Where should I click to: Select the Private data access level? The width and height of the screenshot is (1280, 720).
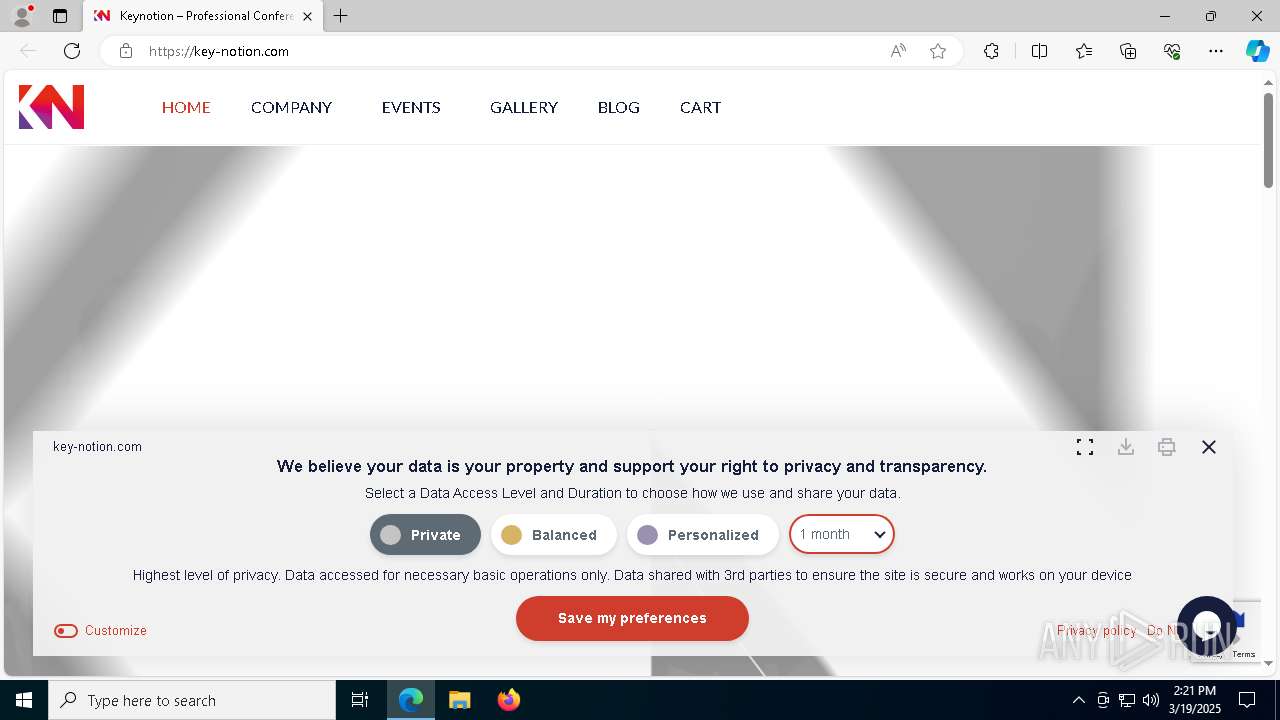[425, 535]
